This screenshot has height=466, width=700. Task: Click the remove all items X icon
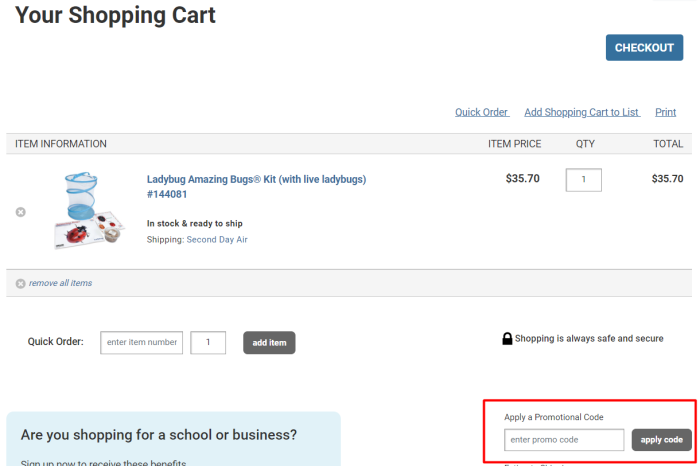tap(21, 283)
